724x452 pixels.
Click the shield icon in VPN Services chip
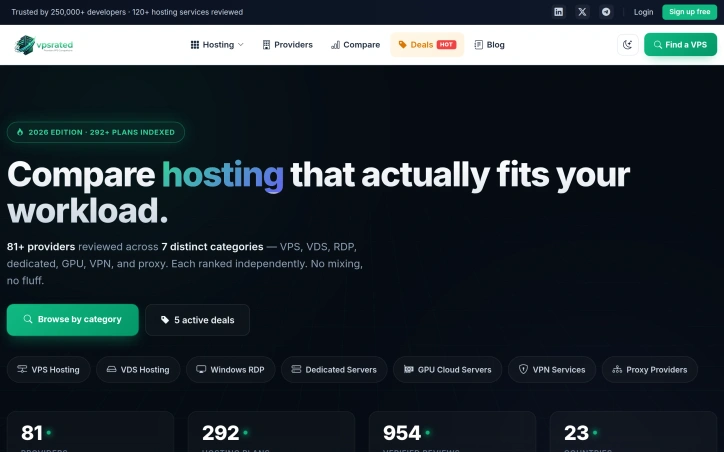pos(523,369)
